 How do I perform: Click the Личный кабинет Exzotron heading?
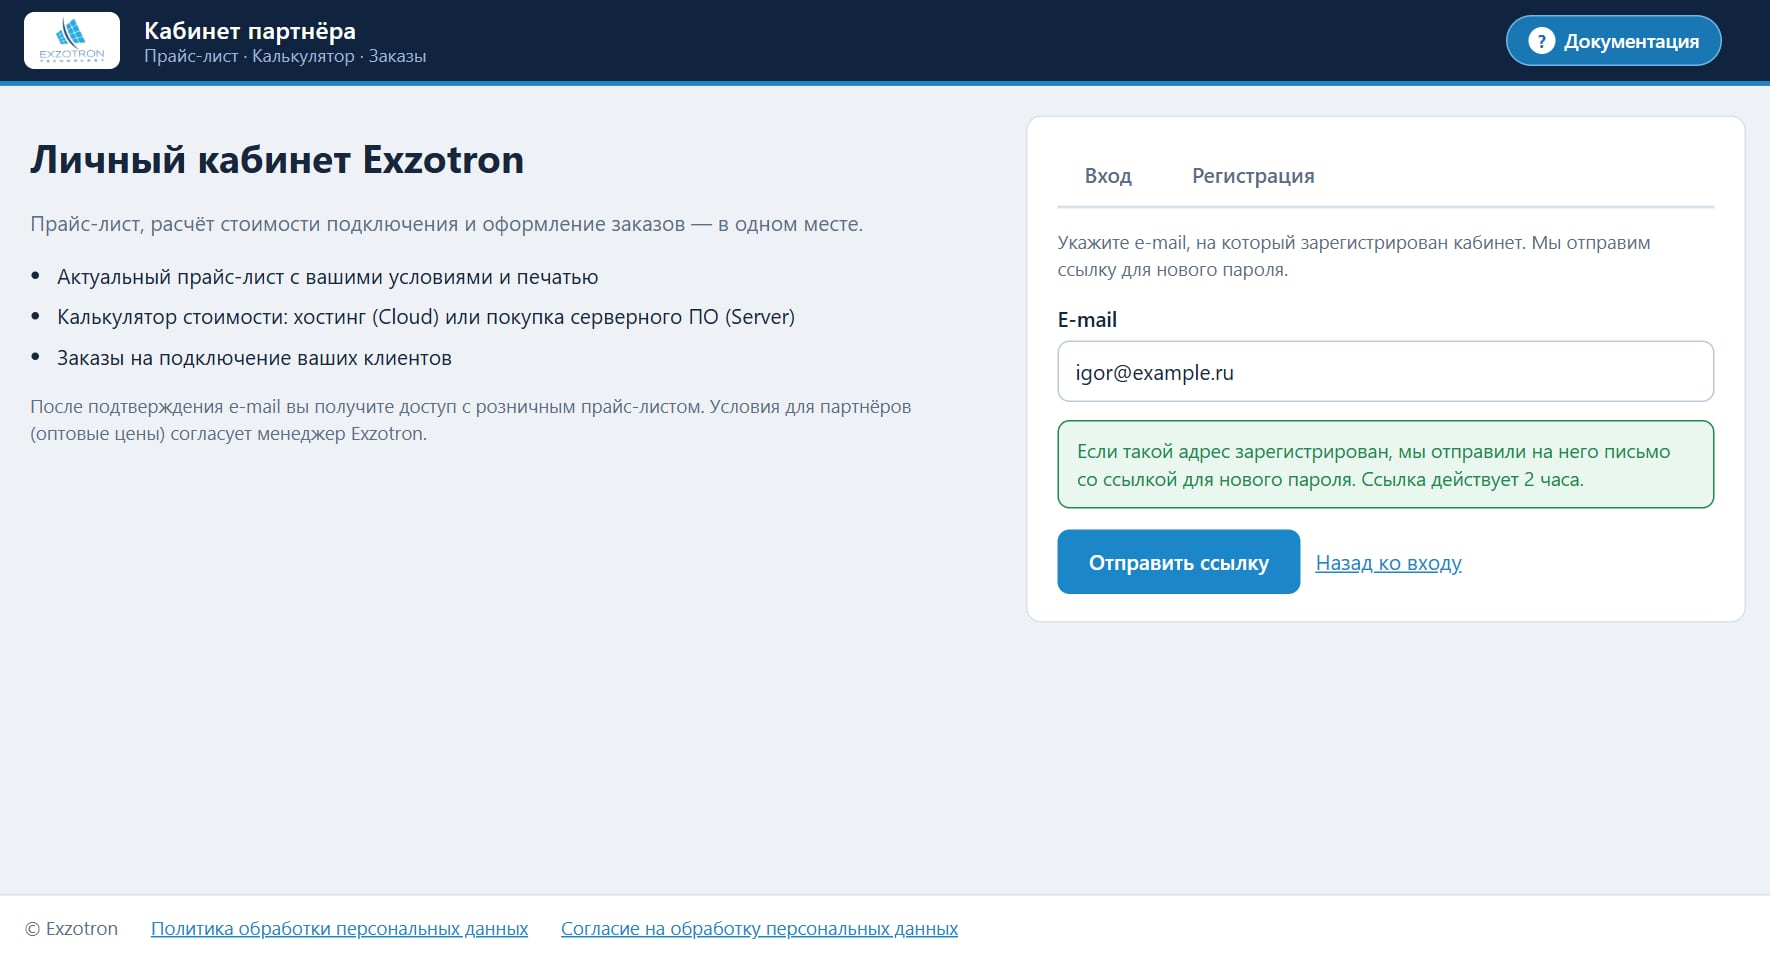[x=277, y=160]
